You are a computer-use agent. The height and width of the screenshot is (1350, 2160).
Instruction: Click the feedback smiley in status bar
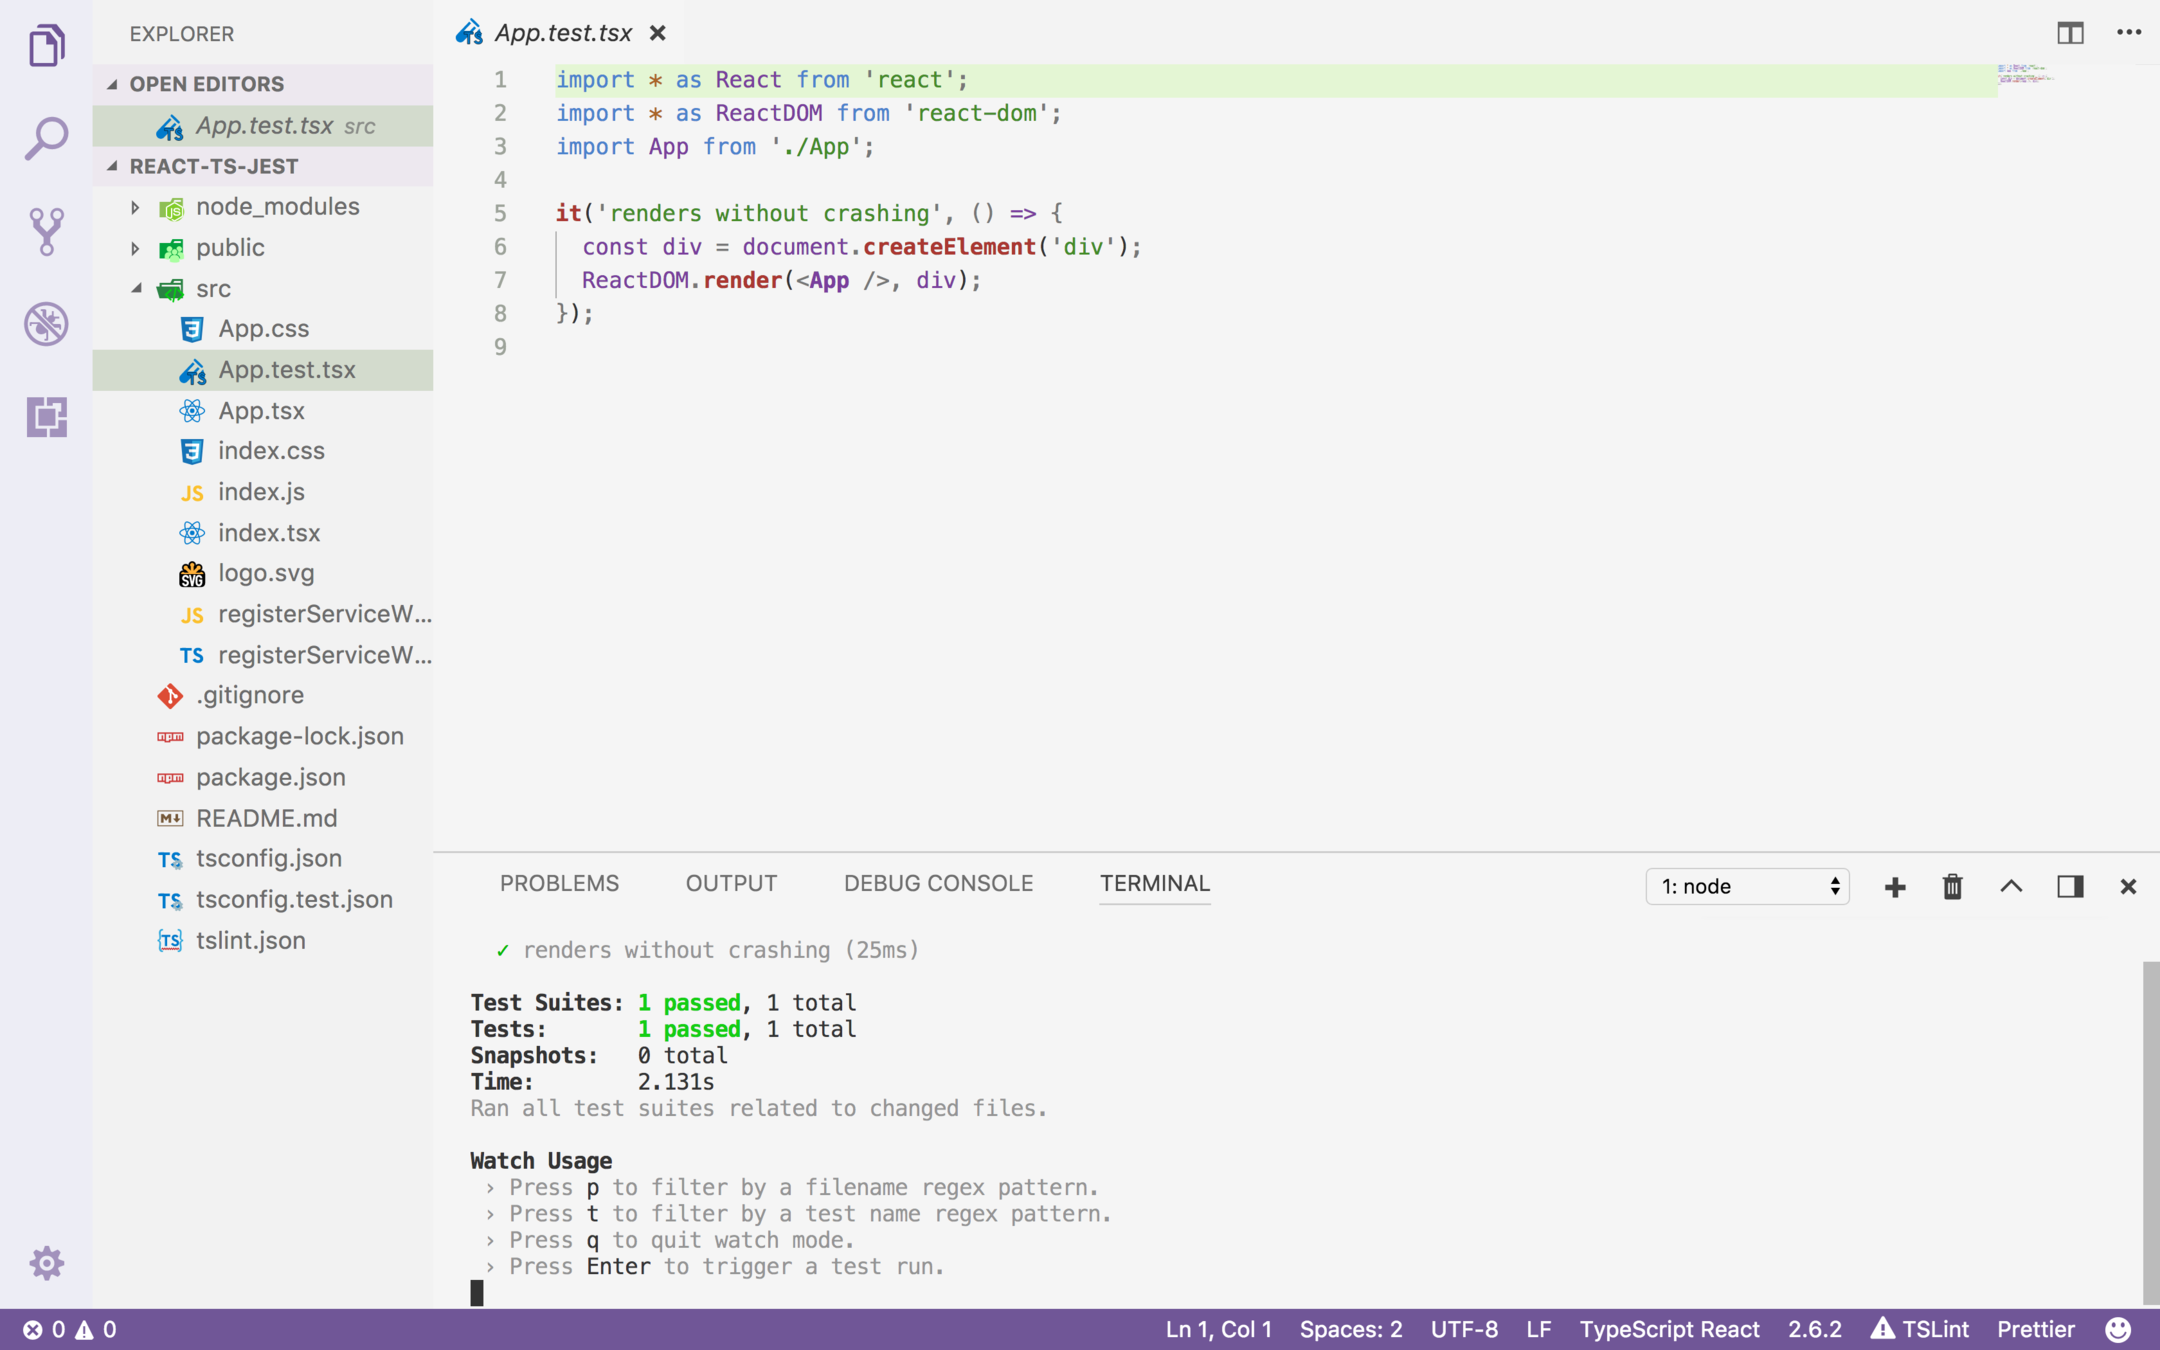click(2118, 1330)
